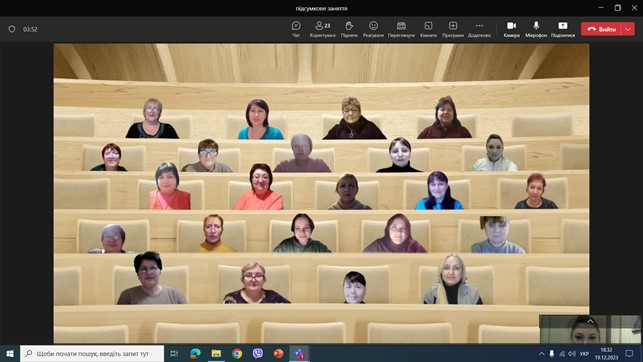Expand the leave options dropdown arrow
Viewport: 643px width, 362px height.
[x=628, y=29]
